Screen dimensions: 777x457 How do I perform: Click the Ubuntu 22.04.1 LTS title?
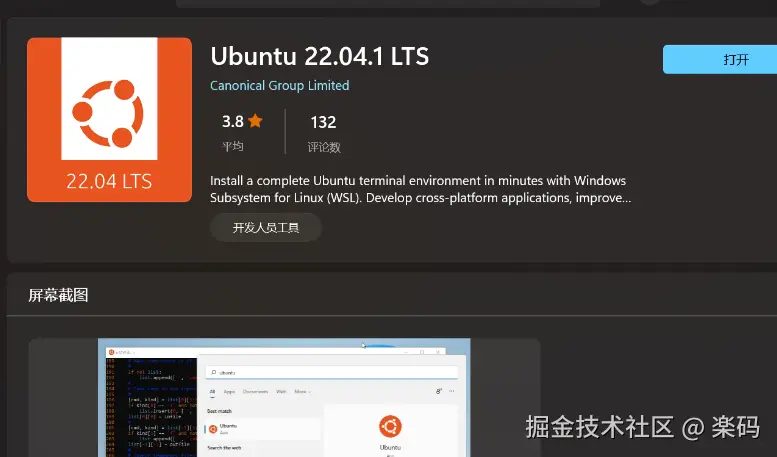(x=320, y=56)
